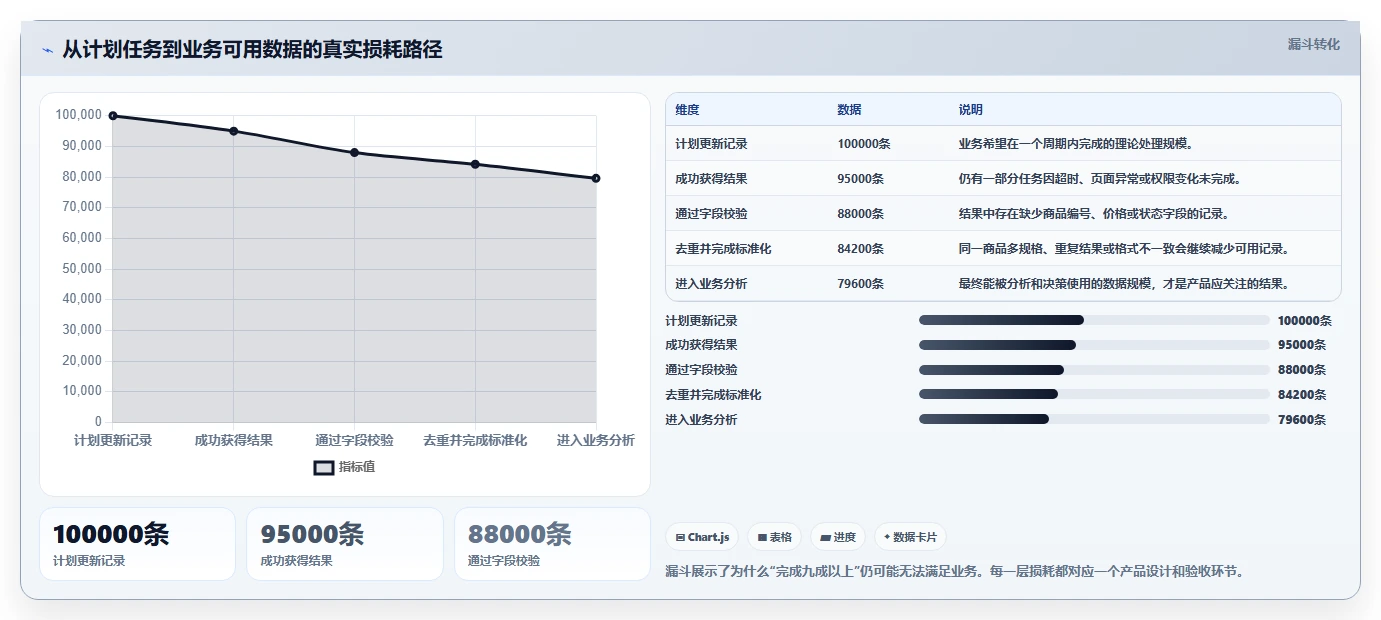Click the description starting 结果中存在缺少商品编号
Viewport: 1381px width, 620px height.
coord(1094,214)
